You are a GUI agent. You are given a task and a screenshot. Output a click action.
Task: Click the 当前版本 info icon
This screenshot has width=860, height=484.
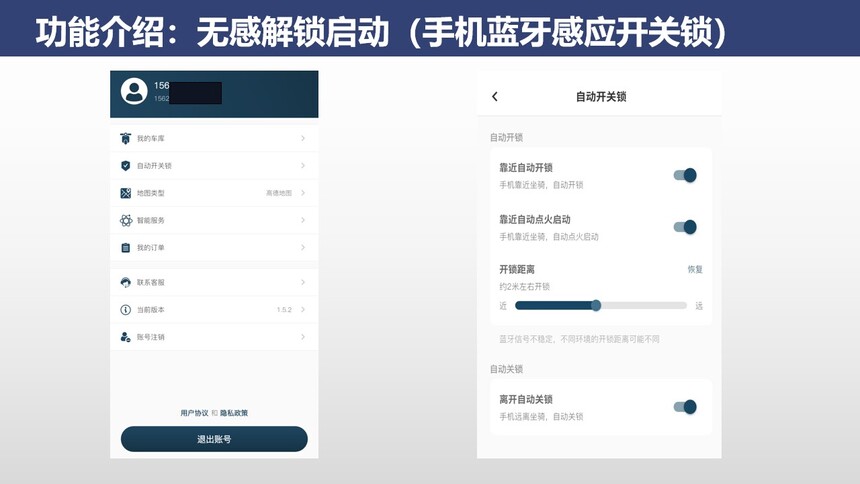click(x=126, y=310)
